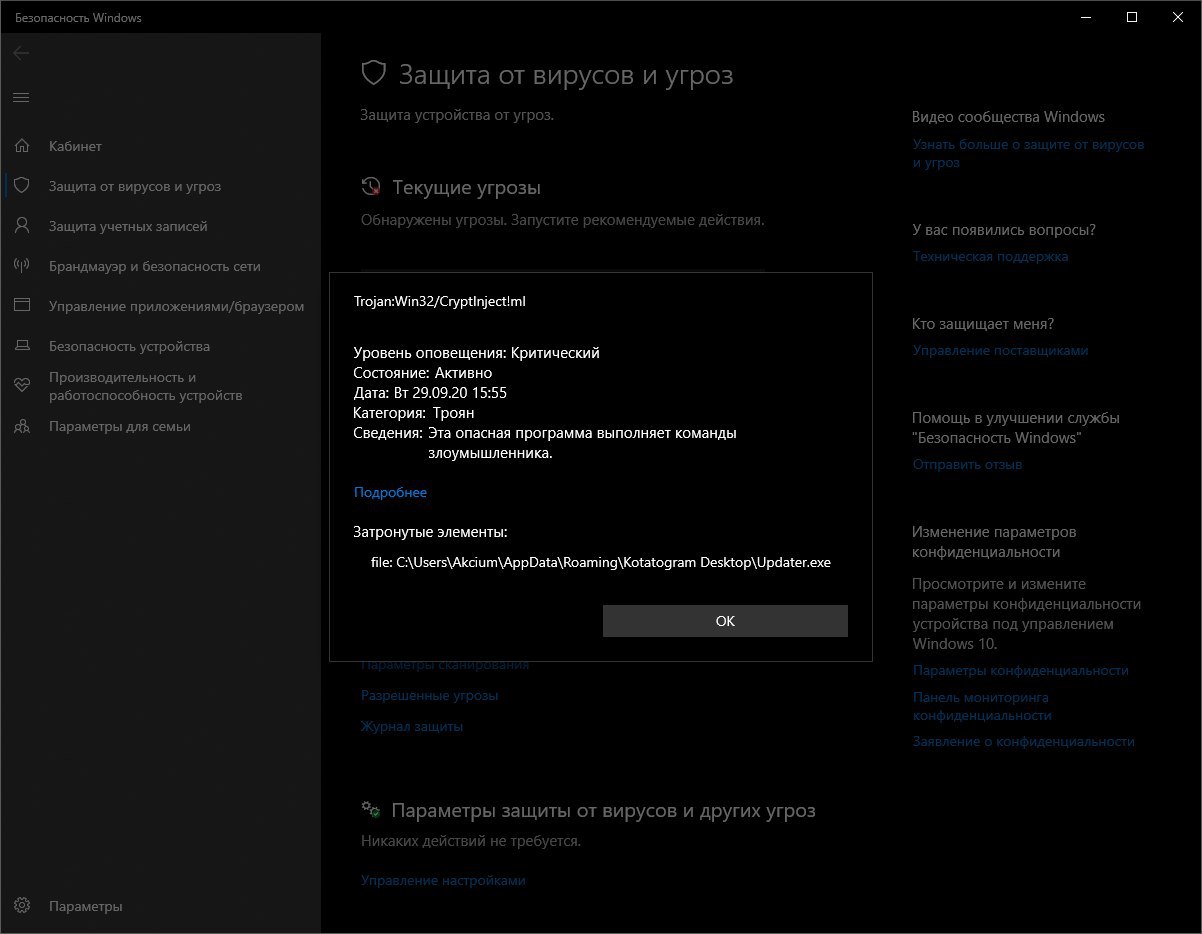Open Техническая поддержка link
Screen dimensions: 1202x934
[990, 256]
